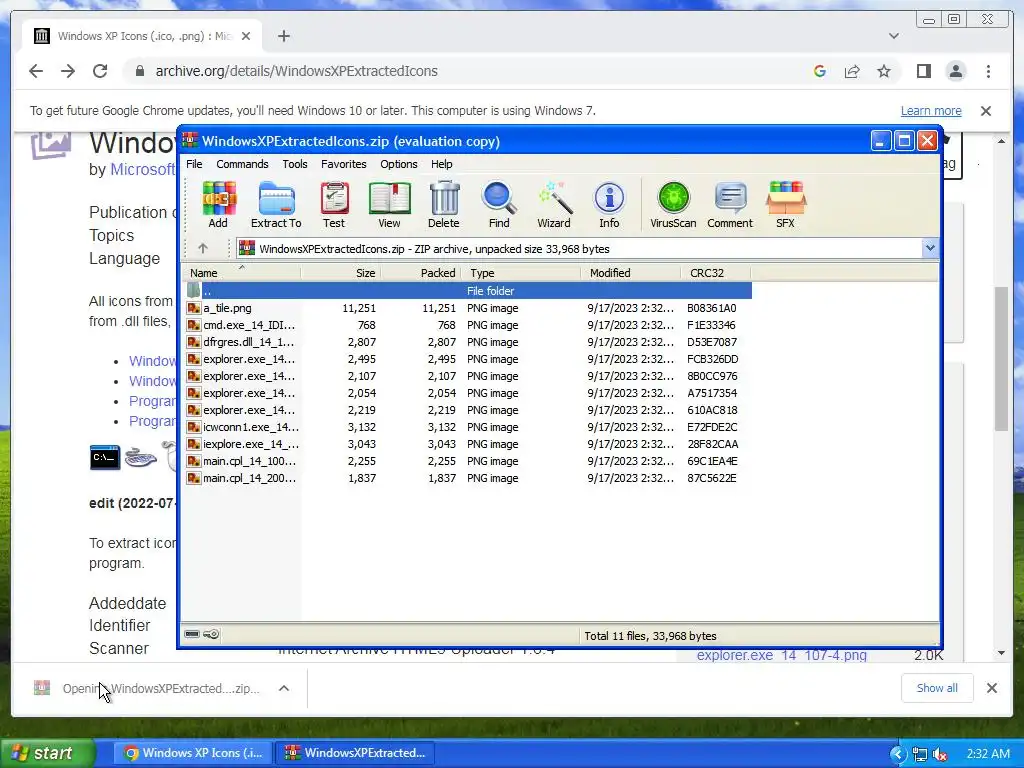This screenshot has height=768, width=1024.
Task: Open the Favorites menu
Action: tap(344, 164)
